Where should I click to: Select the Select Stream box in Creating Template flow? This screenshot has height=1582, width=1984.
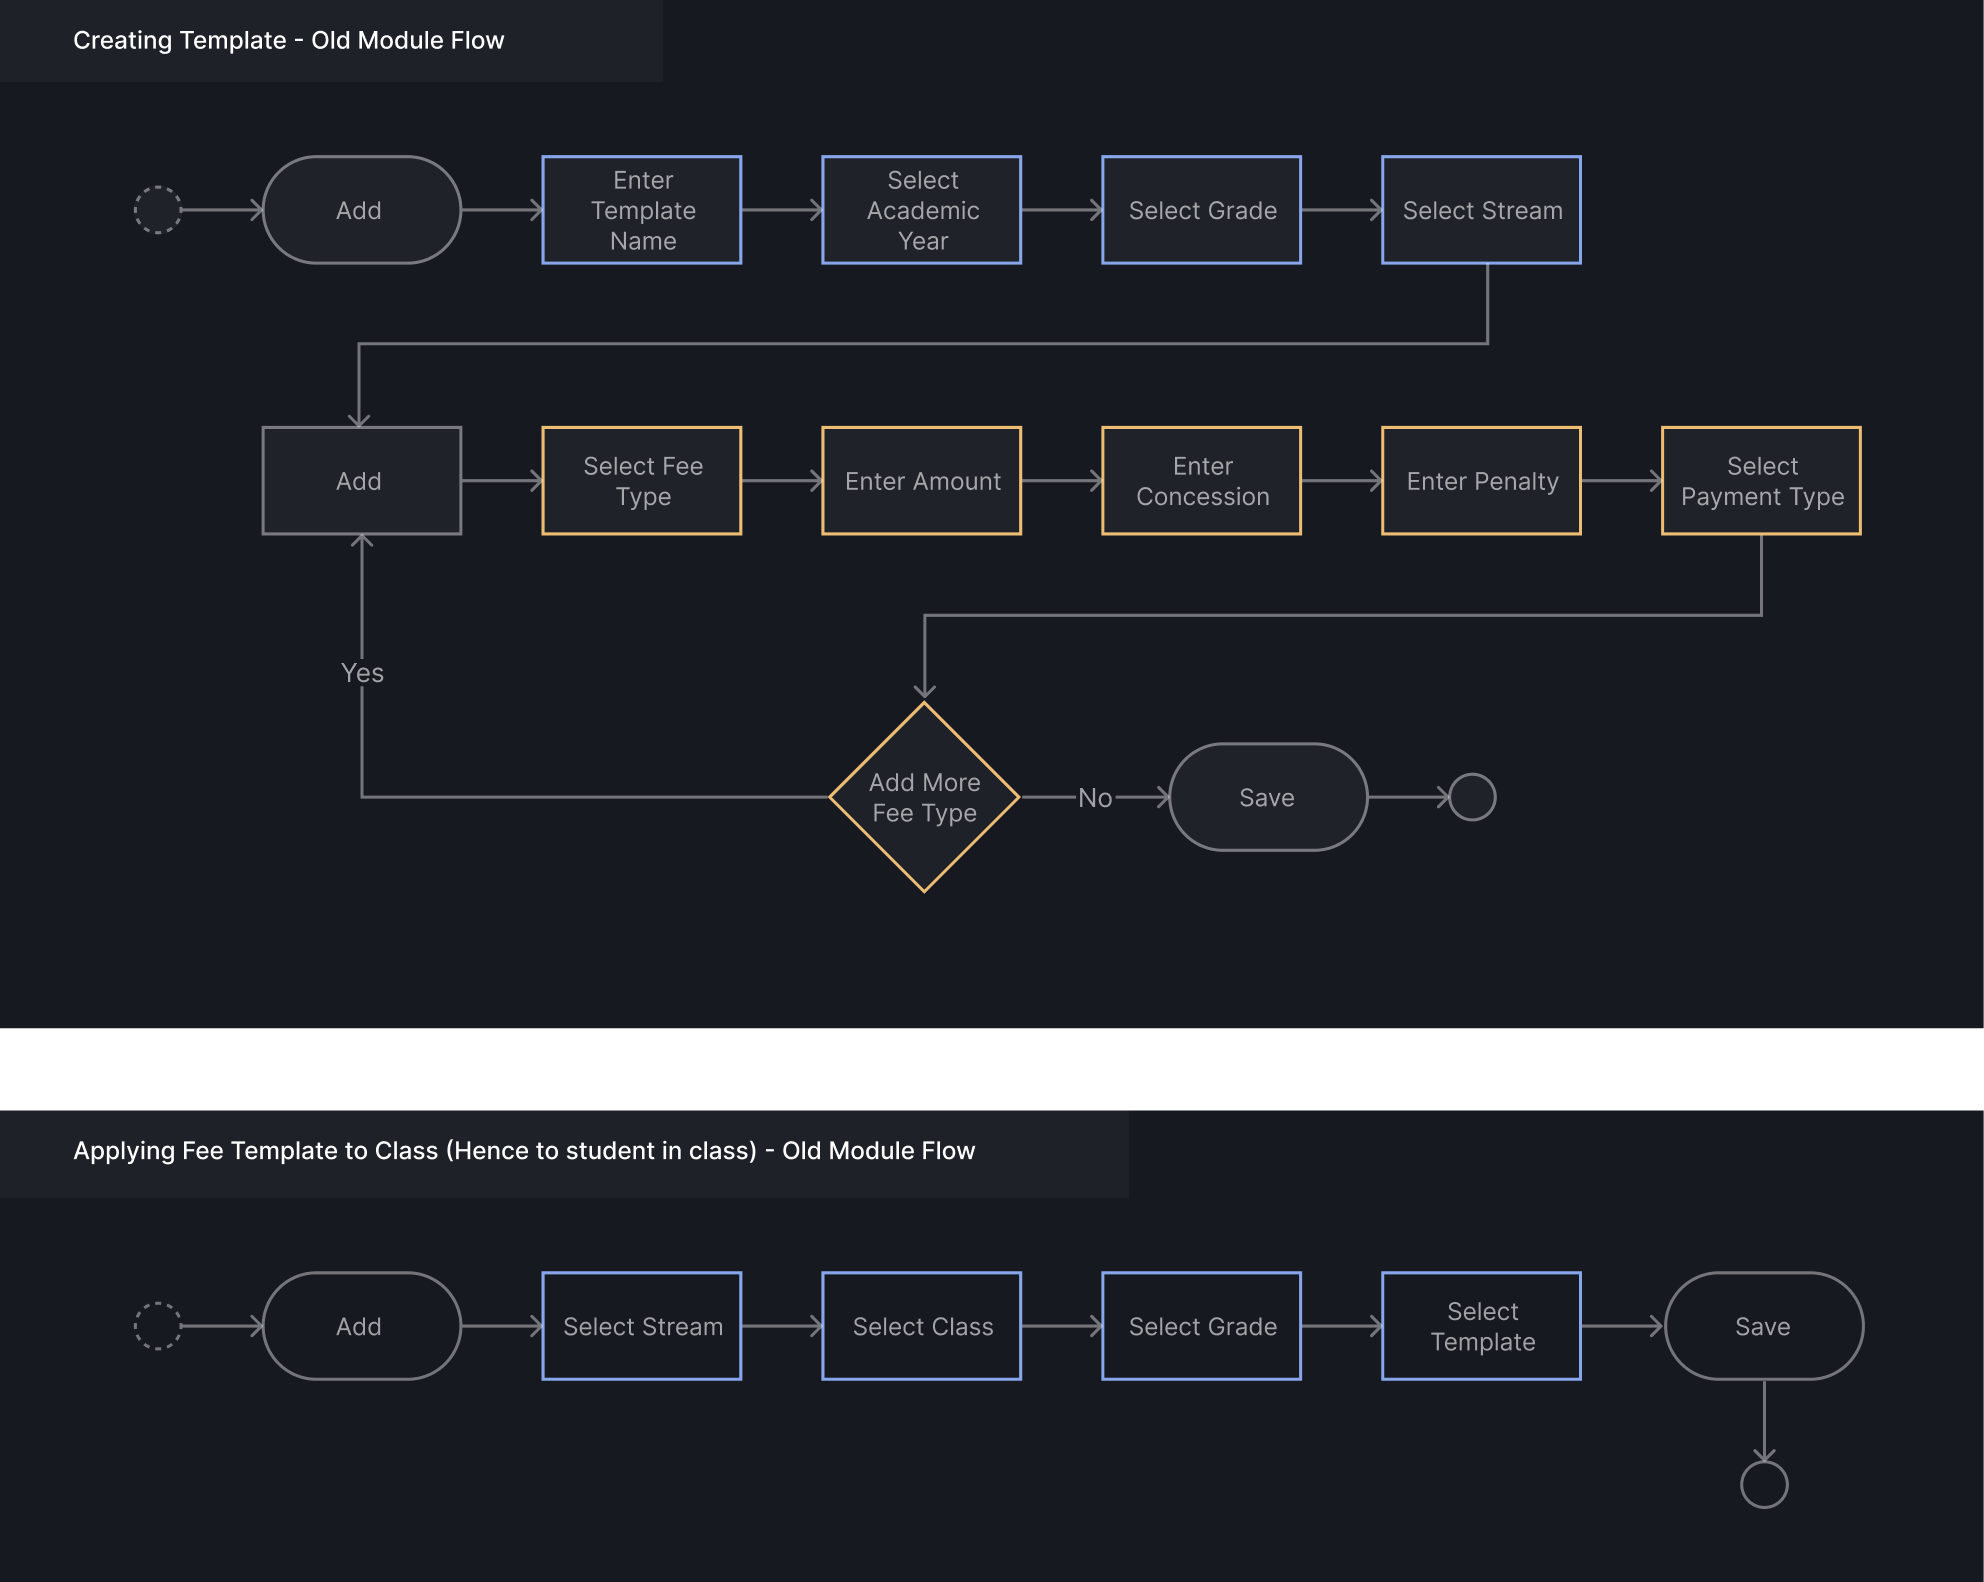[1482, 210]
